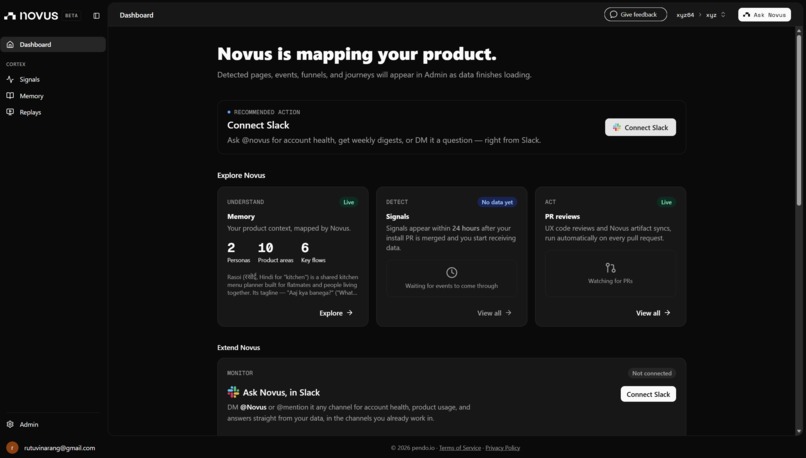Click the Slack logo beside Ask Novus
The width and height of the screenshot is (806, 458).
[233, 392]
